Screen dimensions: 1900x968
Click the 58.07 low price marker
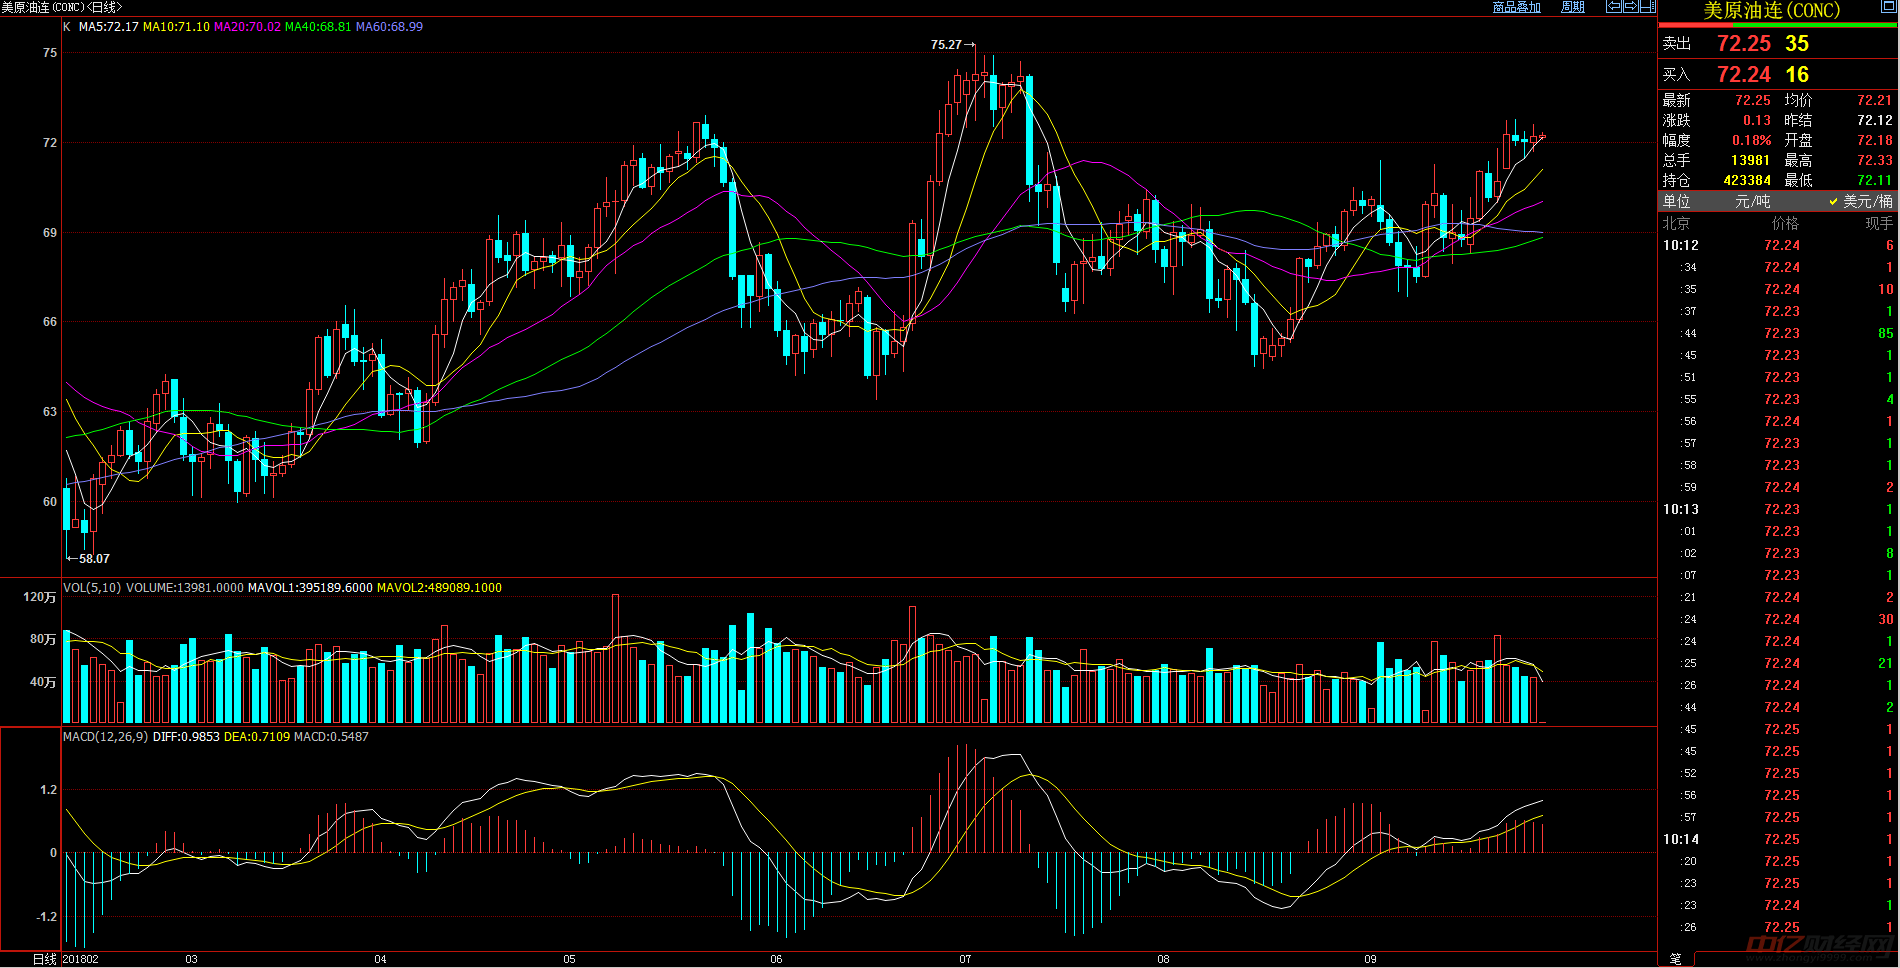point(90,559)
